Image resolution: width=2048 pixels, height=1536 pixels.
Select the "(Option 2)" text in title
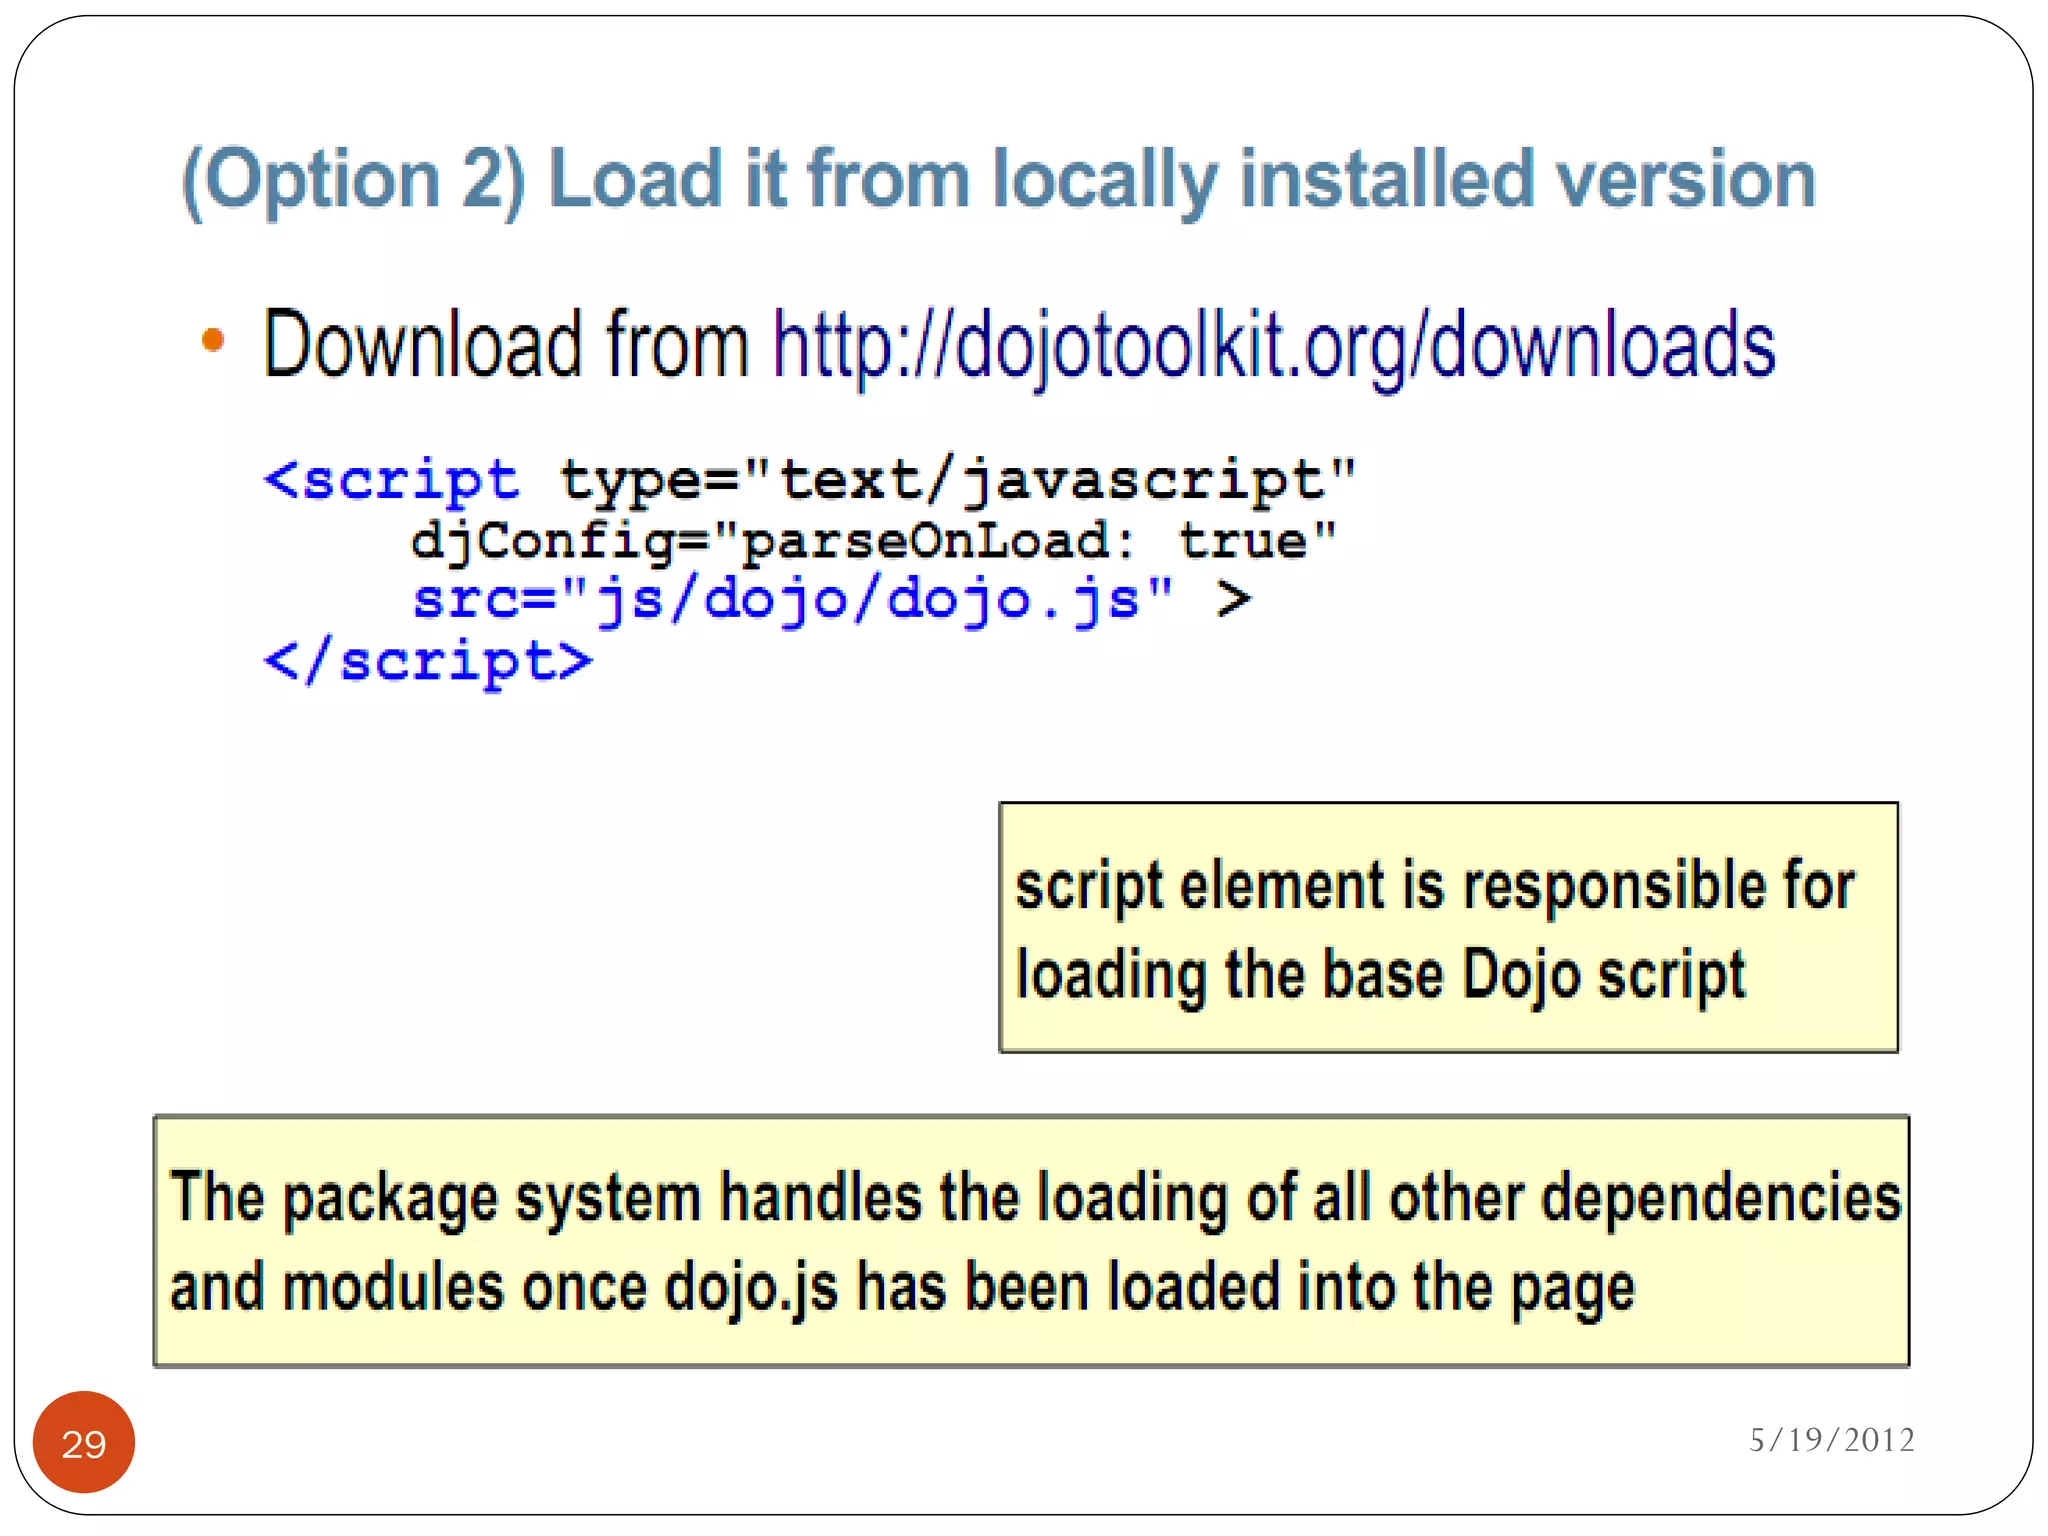tap(354, 180)
